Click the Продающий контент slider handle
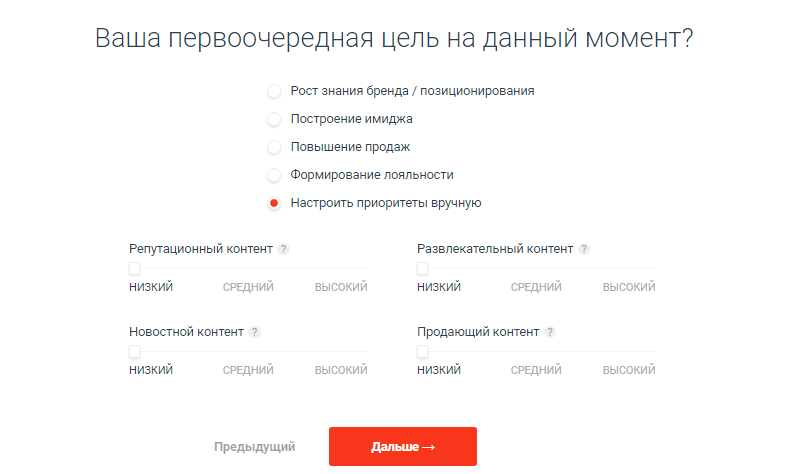This screenshot has width=786, height=474. pos(422,352)
